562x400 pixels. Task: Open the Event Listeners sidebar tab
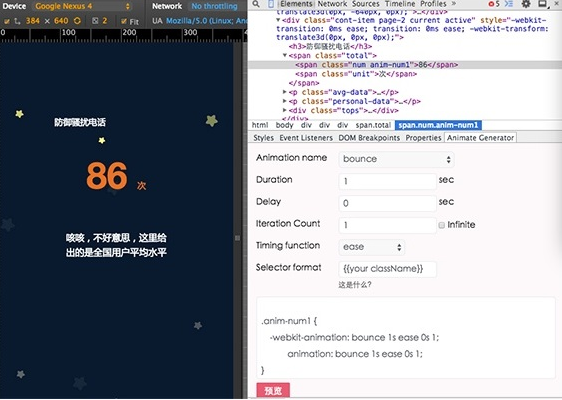(306, 138)
